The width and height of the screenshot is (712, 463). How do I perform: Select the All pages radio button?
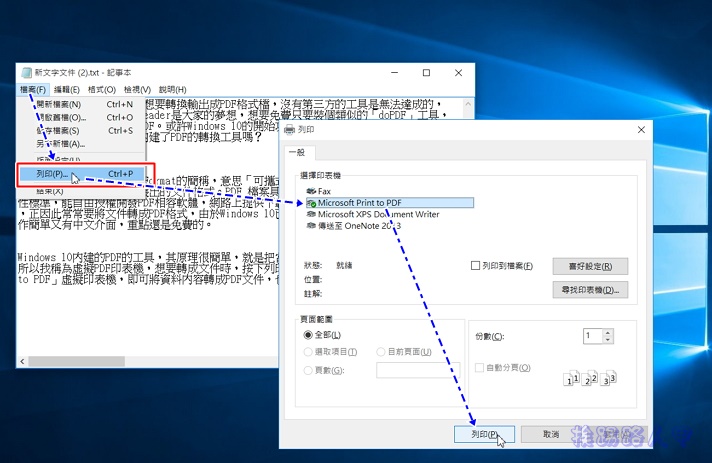tap(308, 335)
